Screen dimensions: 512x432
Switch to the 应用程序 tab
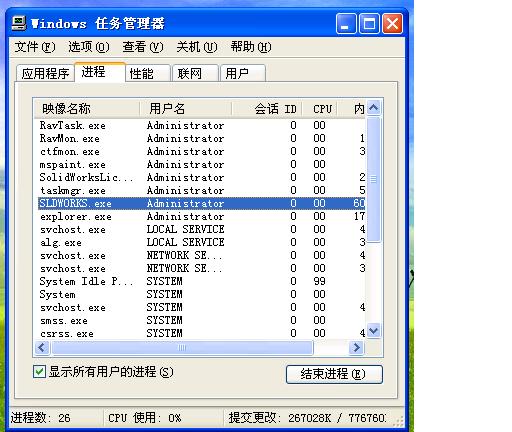[45, 73]
